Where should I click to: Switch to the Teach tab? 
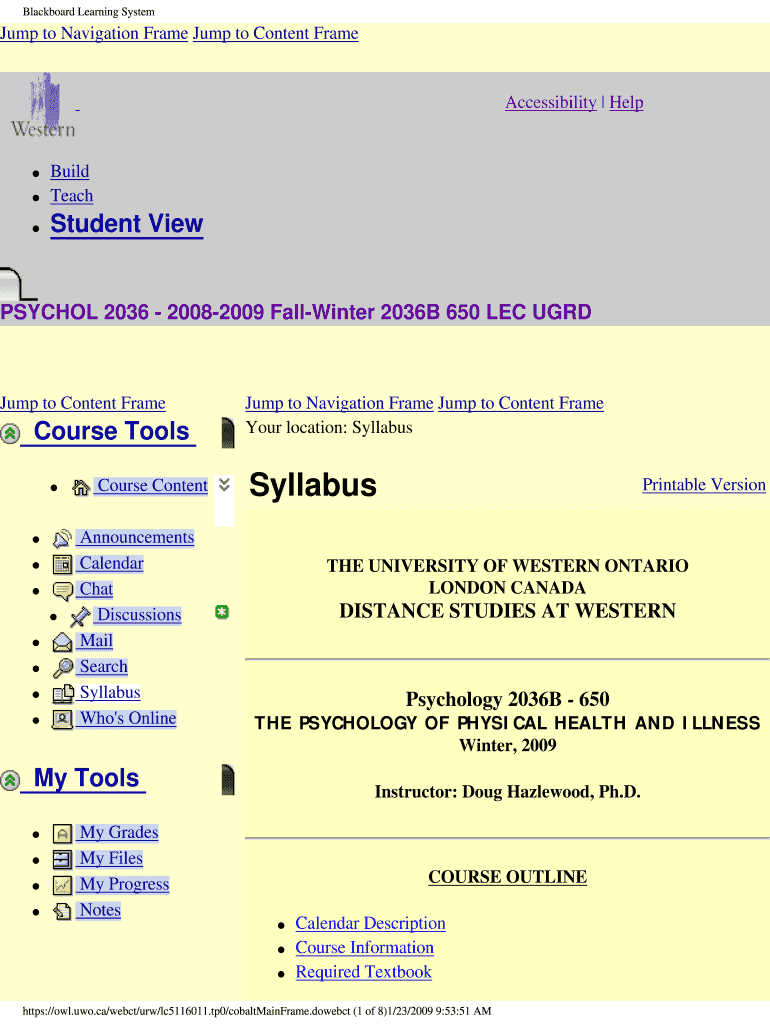click(72, 196)
